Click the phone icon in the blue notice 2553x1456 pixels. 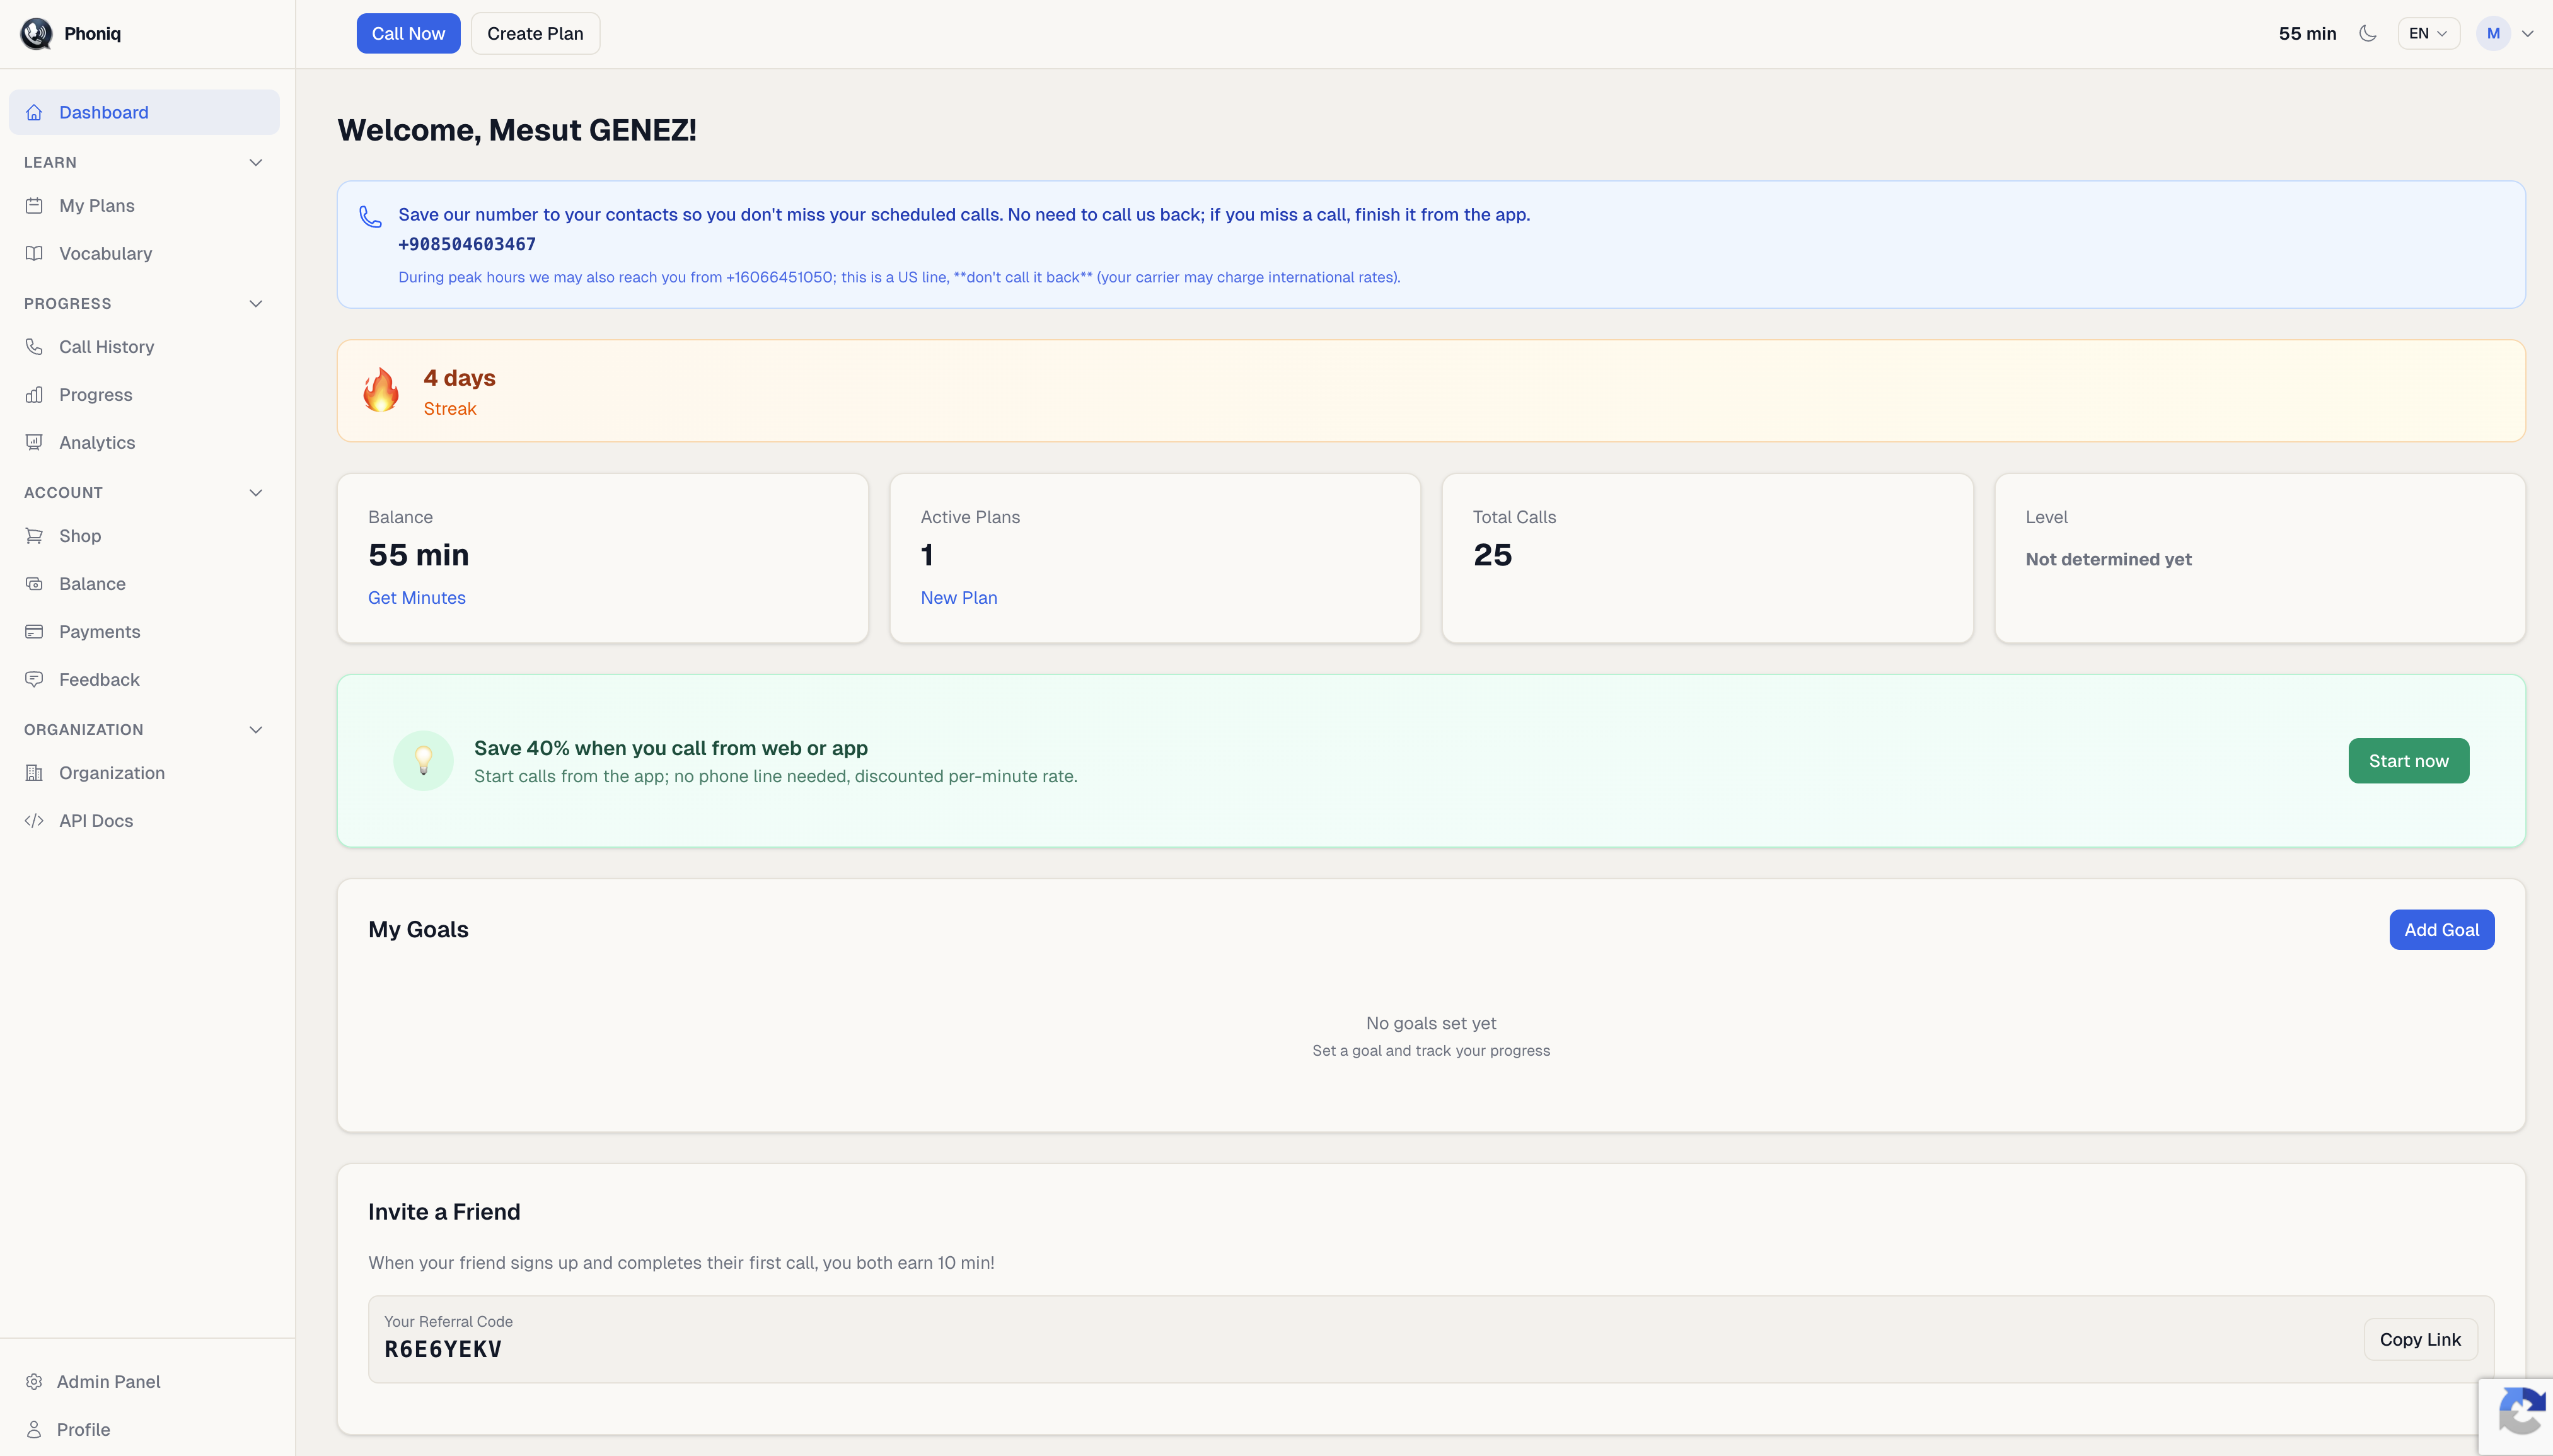click(x=370, y=216)
